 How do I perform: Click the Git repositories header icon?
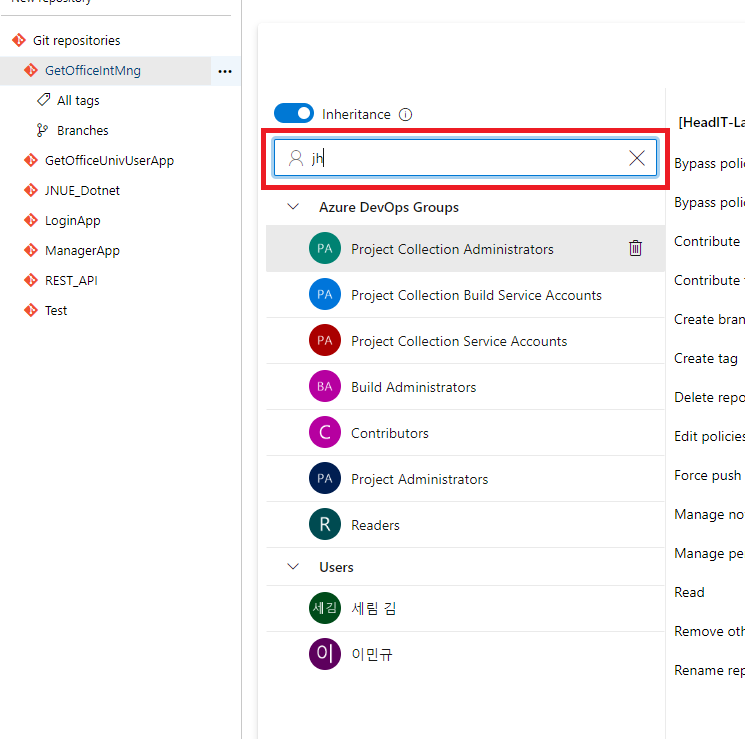point(19,40)
